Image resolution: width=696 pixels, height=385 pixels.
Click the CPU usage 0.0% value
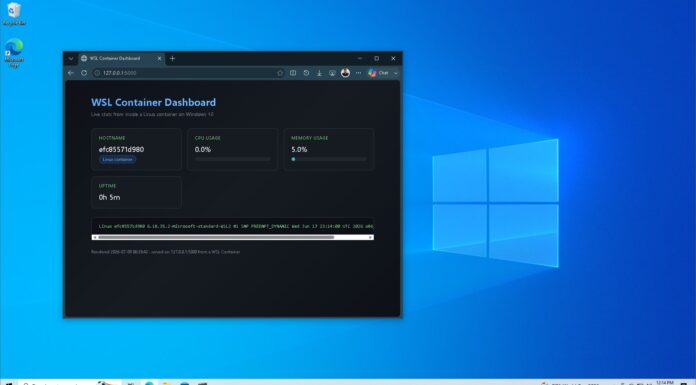coord(203,150)
